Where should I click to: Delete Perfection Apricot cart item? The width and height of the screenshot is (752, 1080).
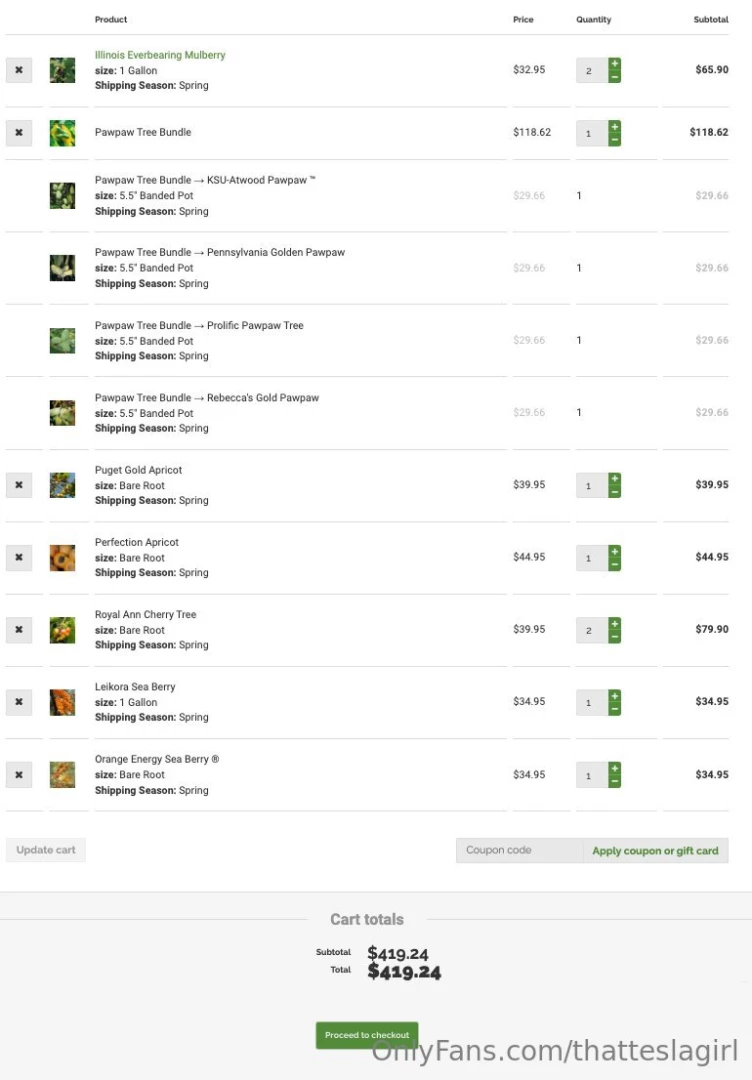[19, 557]
